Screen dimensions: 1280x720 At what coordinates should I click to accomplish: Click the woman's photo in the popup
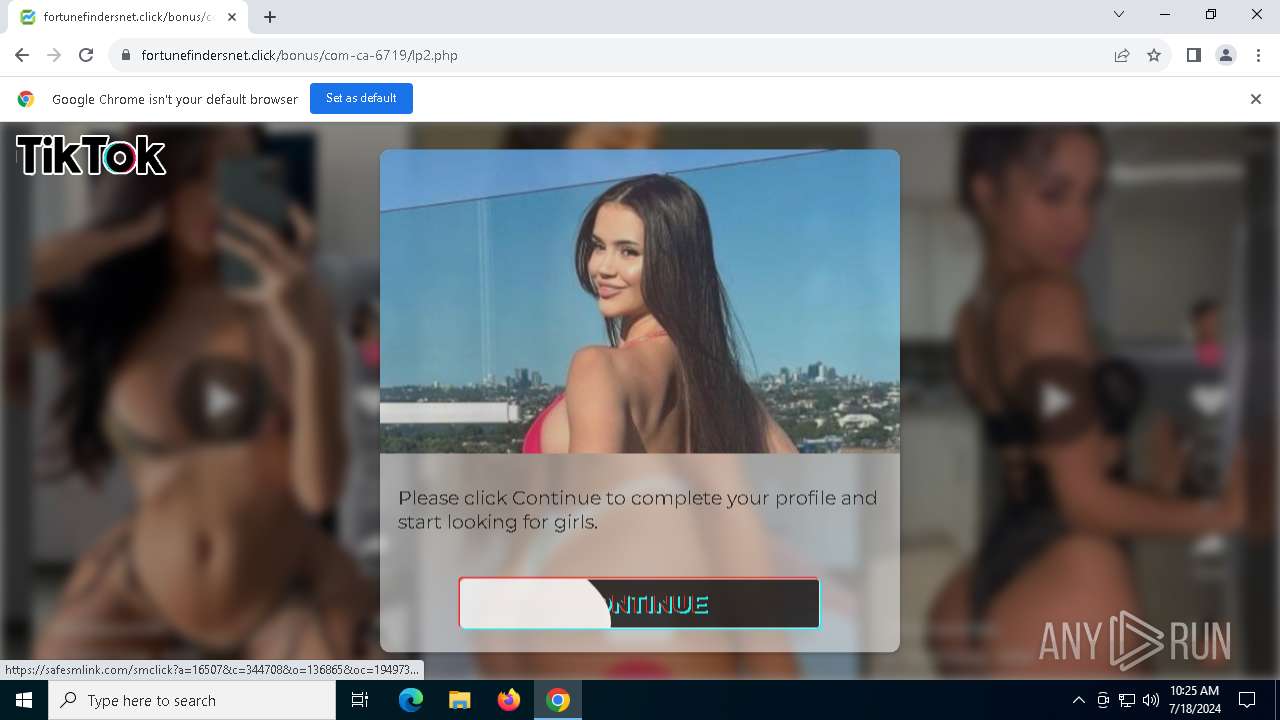[x=640, y=301]
